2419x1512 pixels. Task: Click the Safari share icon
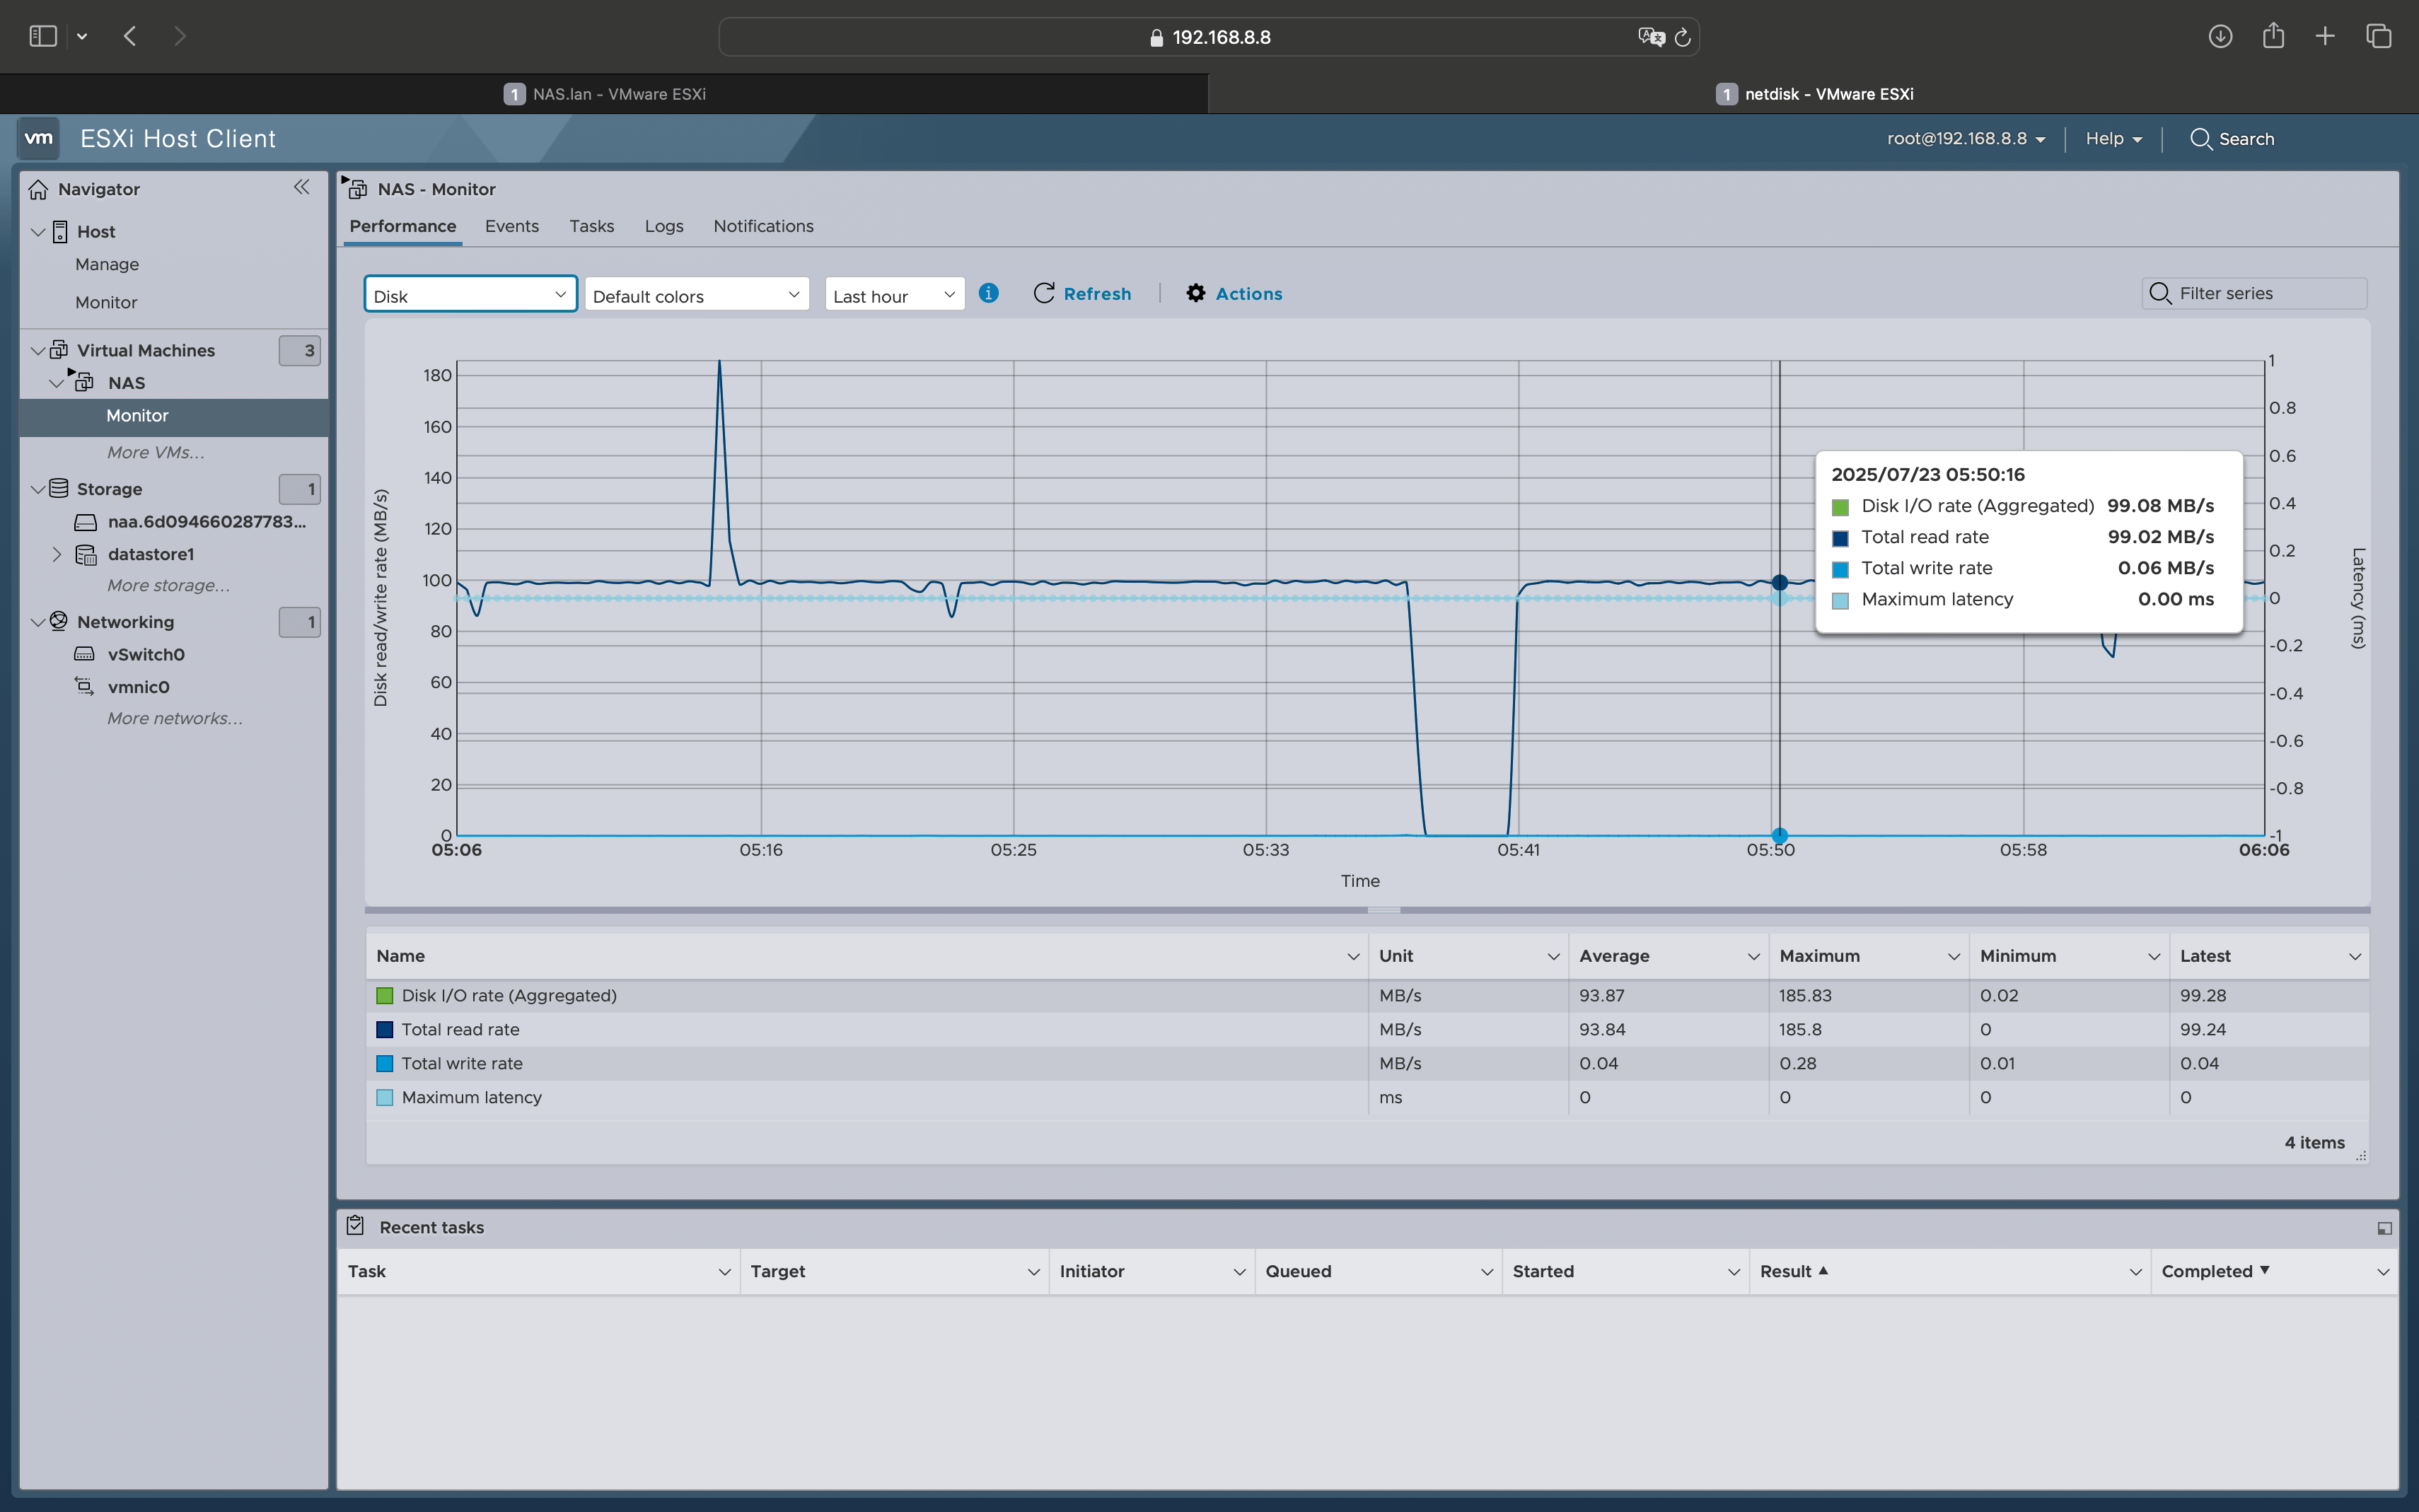click(x=2273, y=37)
